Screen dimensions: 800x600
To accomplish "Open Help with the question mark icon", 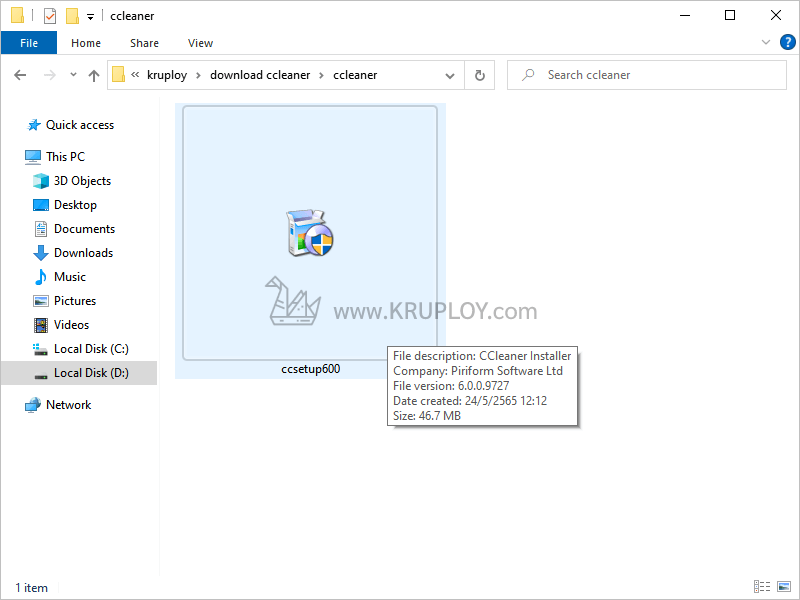I will (787, 42).
